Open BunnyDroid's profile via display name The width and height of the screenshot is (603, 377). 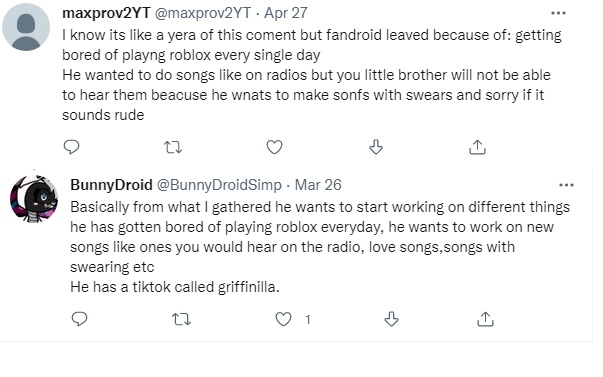112,185
